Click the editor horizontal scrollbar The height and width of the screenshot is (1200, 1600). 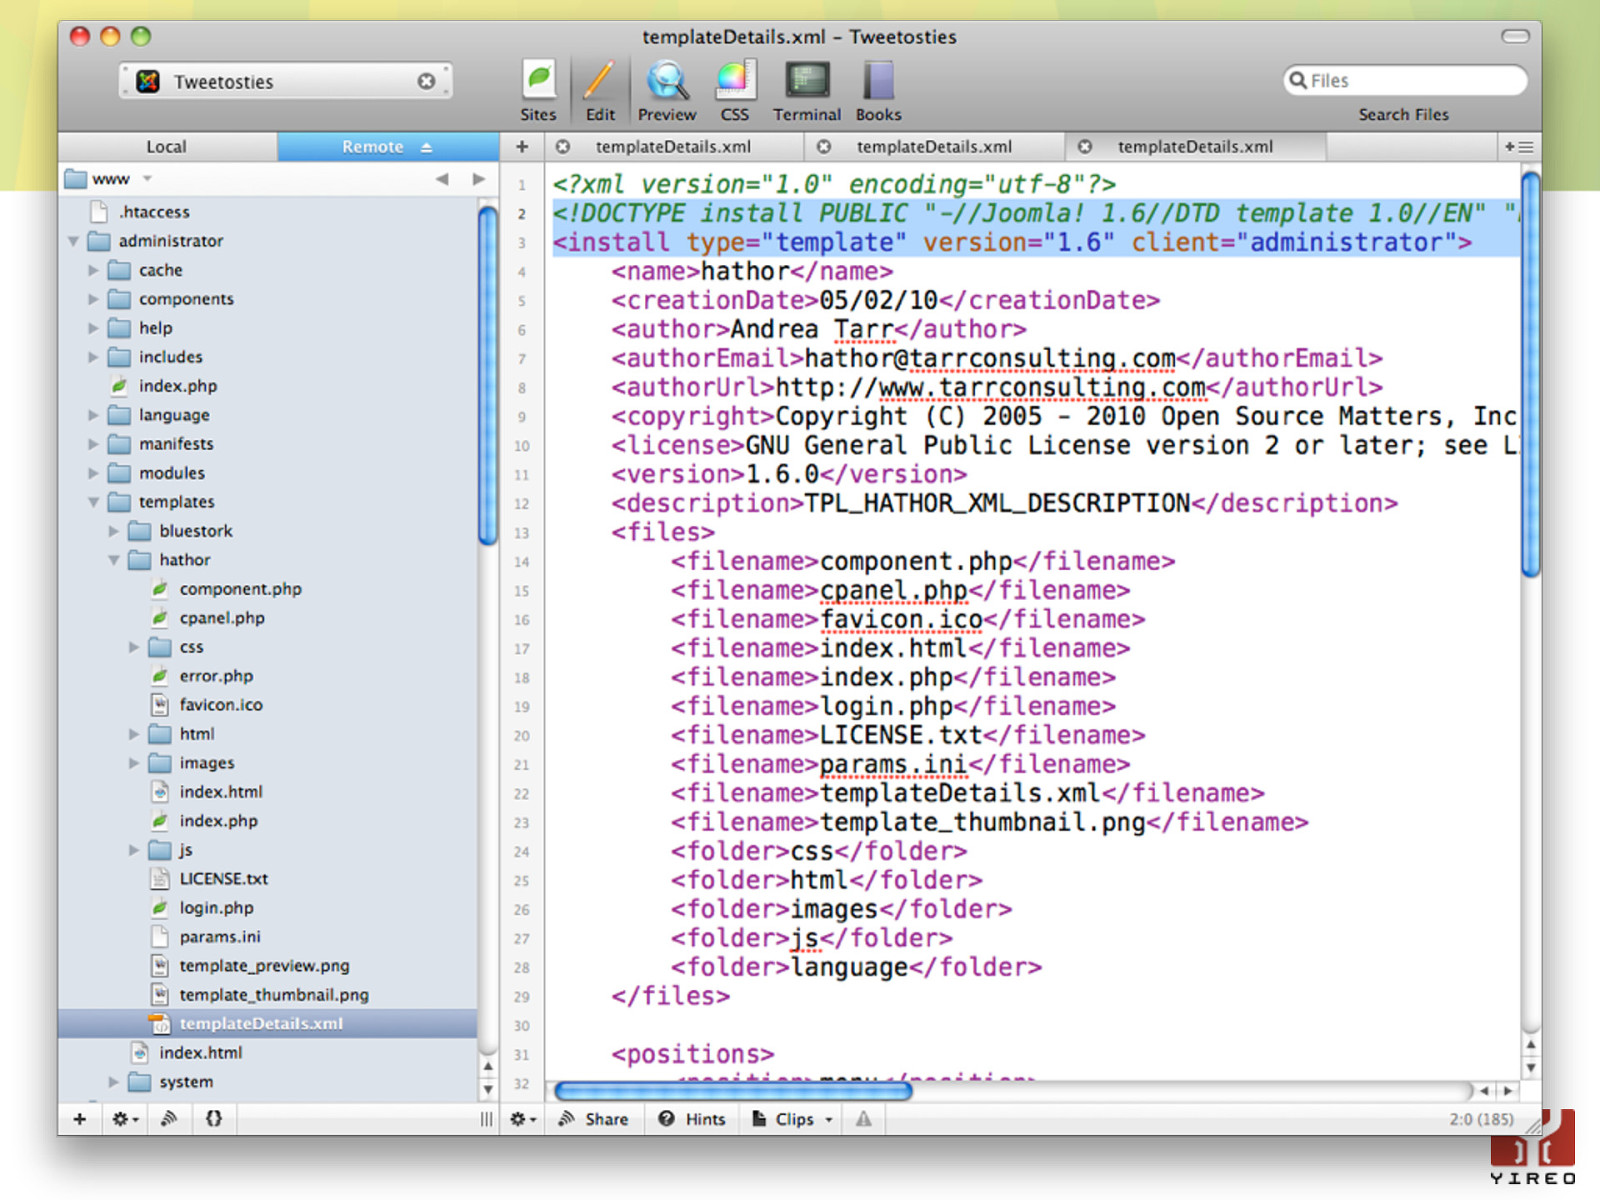coord(733,1091)
